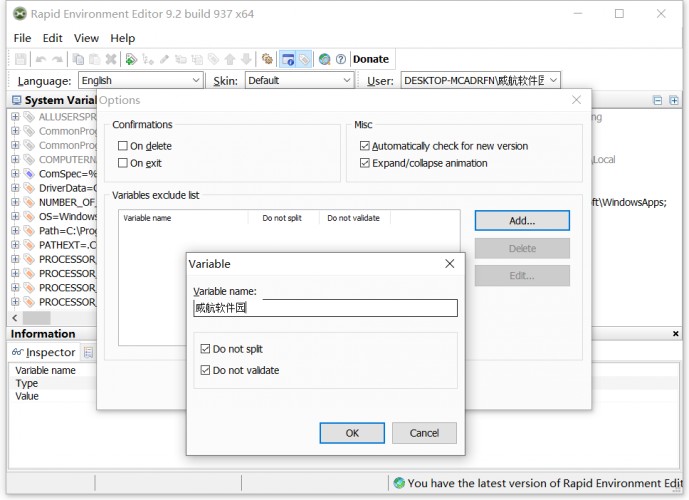689x500 pixels.
Task: Expand the NUMBER_OF tree node
Action: tap(15, 202)
